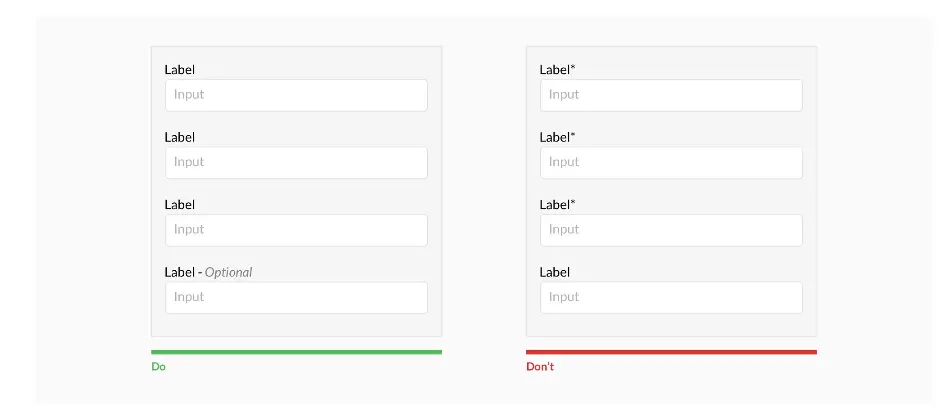
Task: Click the first 'Label*' text in Don't panel
Action: click(x=557, y=70)
